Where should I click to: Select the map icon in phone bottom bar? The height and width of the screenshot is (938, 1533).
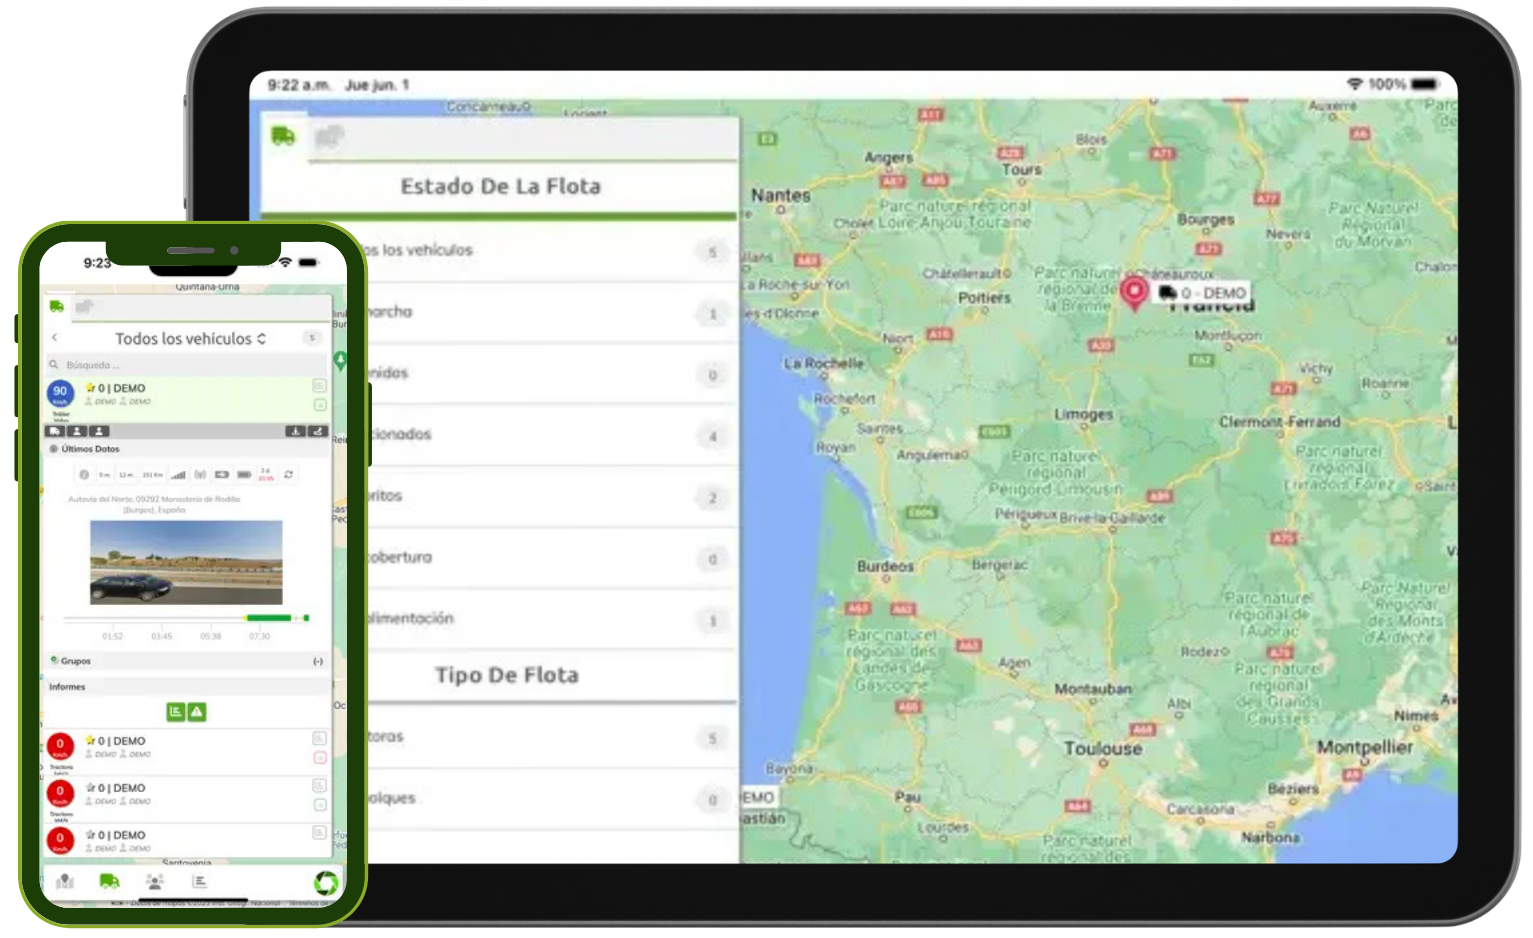click(65, 881)
